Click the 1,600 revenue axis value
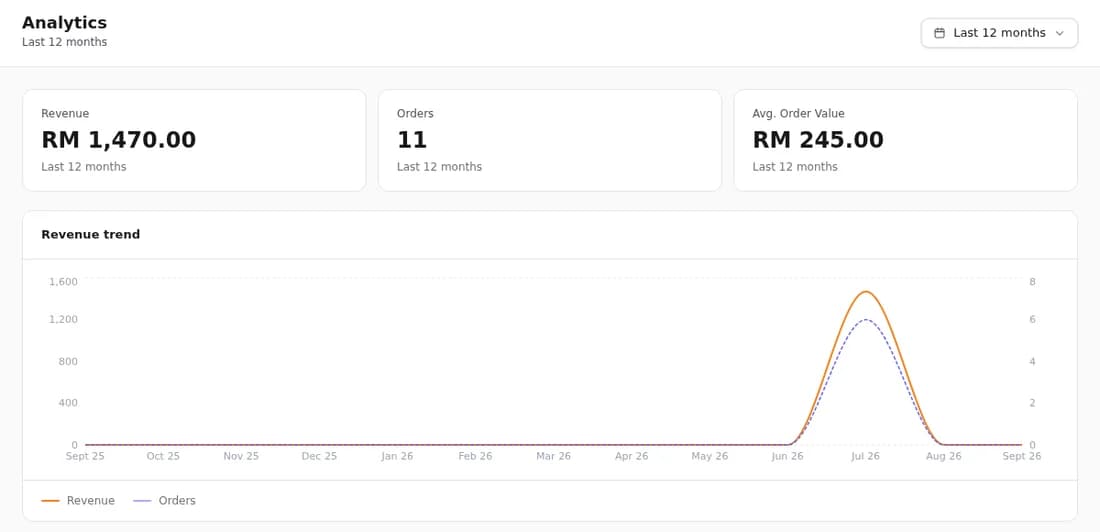Image resolution: width=1100 pixels, height=532 pixels. 63,281
